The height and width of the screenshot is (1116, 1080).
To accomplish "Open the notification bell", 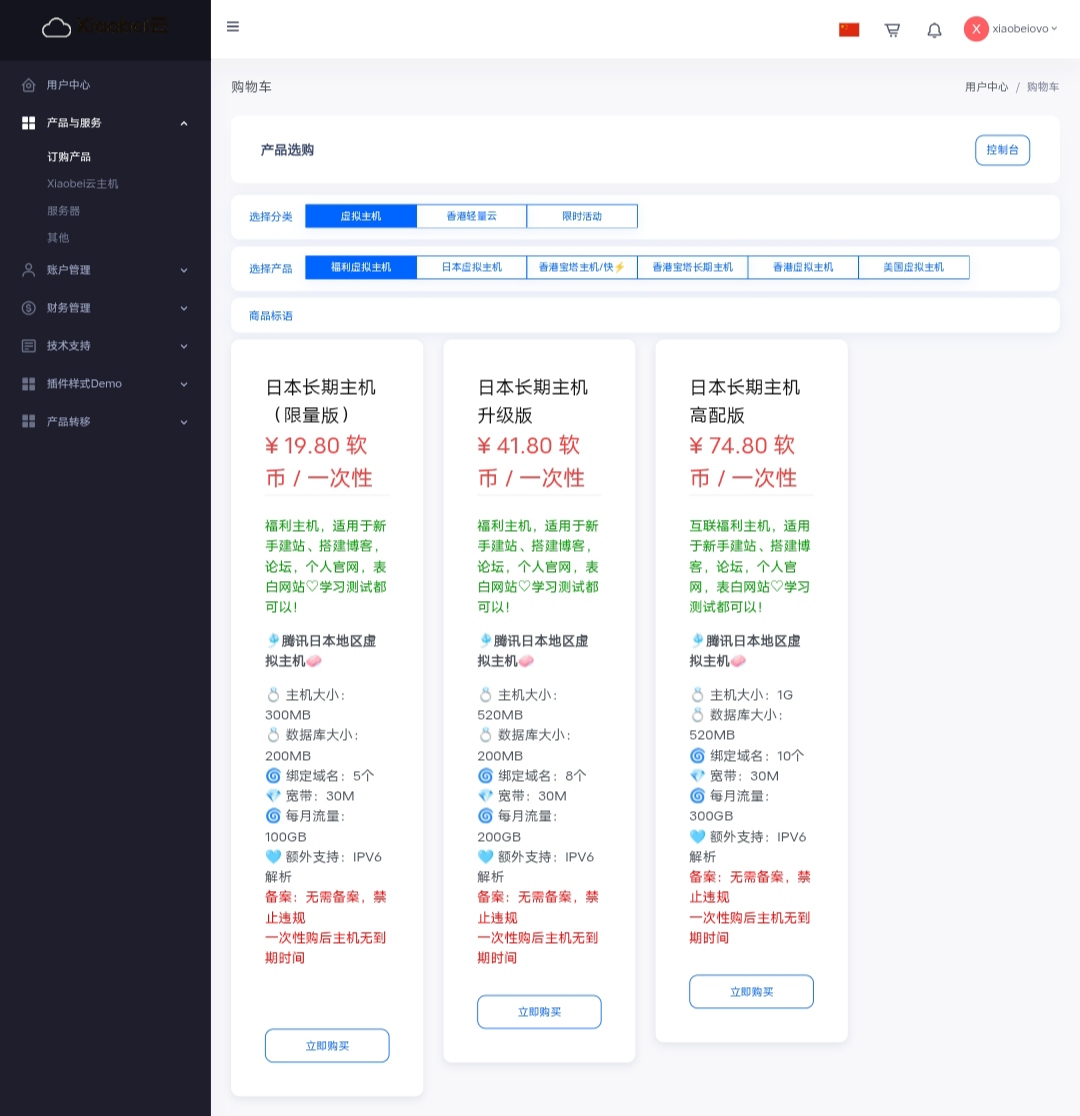I will click(x=934, y=30).
